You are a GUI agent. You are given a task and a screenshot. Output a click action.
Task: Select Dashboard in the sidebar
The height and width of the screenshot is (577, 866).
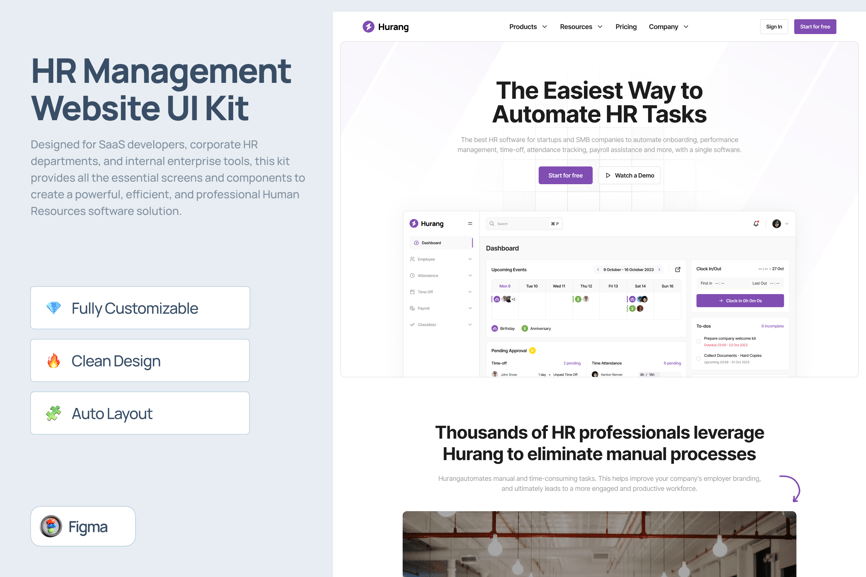[431, 243]
